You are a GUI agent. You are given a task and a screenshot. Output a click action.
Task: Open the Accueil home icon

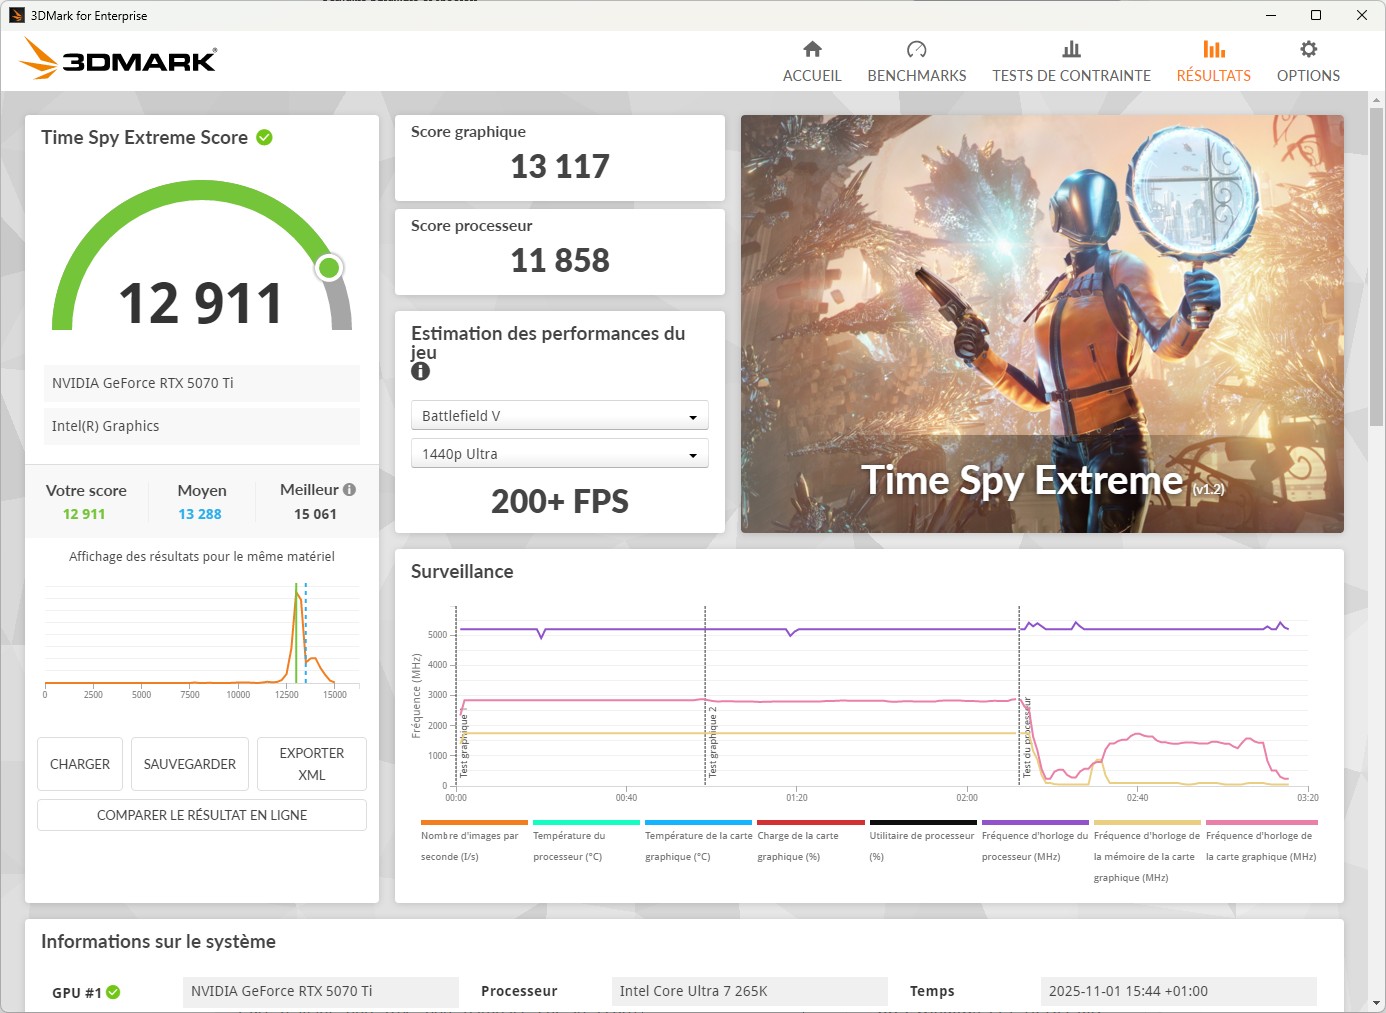(x=812, y=48)
